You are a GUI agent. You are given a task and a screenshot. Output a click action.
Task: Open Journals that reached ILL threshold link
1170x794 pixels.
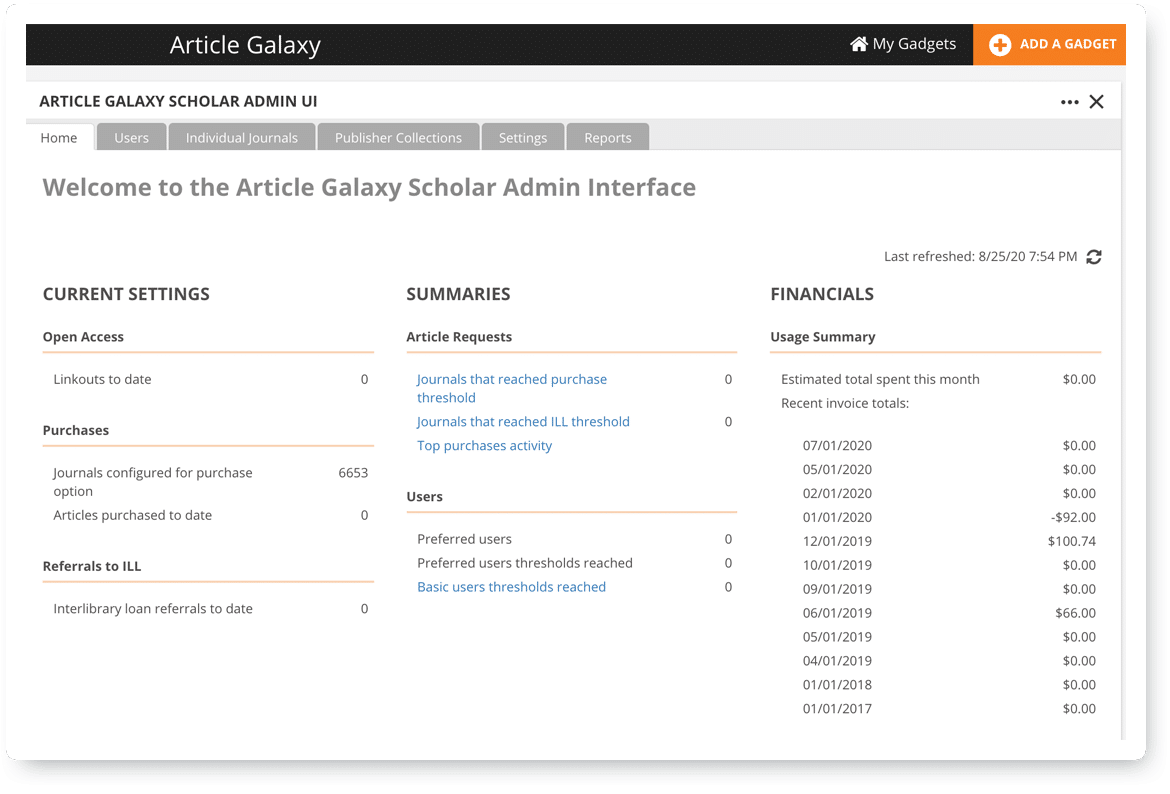(x=523, y=422)
